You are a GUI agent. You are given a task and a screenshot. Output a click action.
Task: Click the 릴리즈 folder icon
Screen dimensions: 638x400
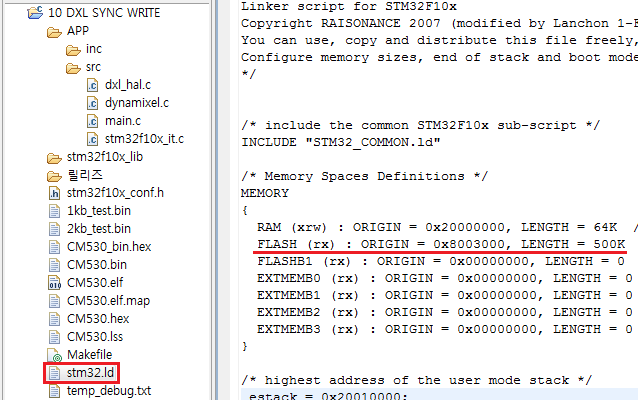coord(55,175)
